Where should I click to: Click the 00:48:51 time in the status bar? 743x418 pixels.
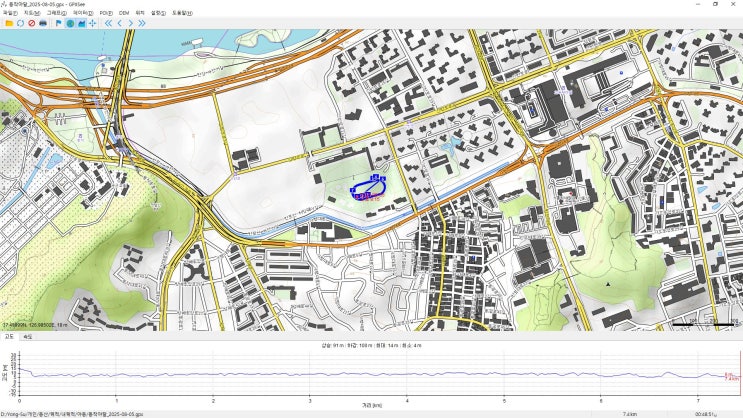point(704,414)
